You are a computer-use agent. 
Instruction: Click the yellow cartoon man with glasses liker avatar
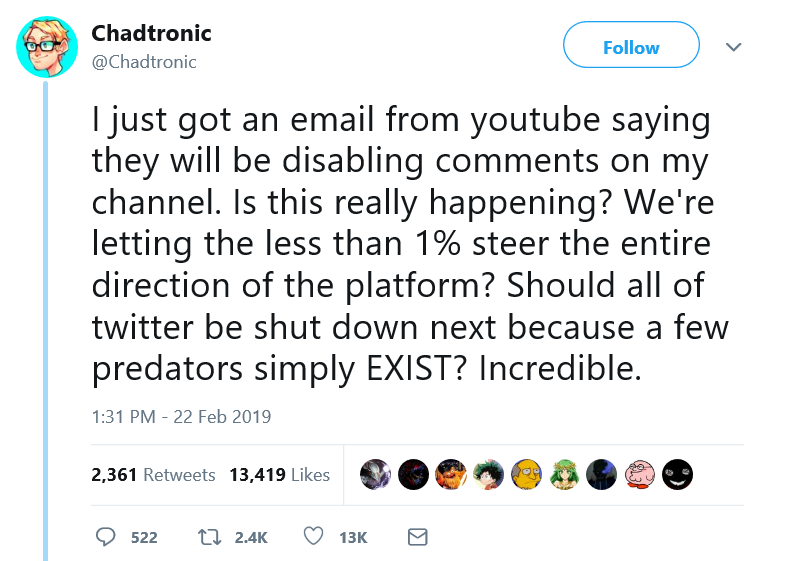pyautogui.click(x=526, y=475)
